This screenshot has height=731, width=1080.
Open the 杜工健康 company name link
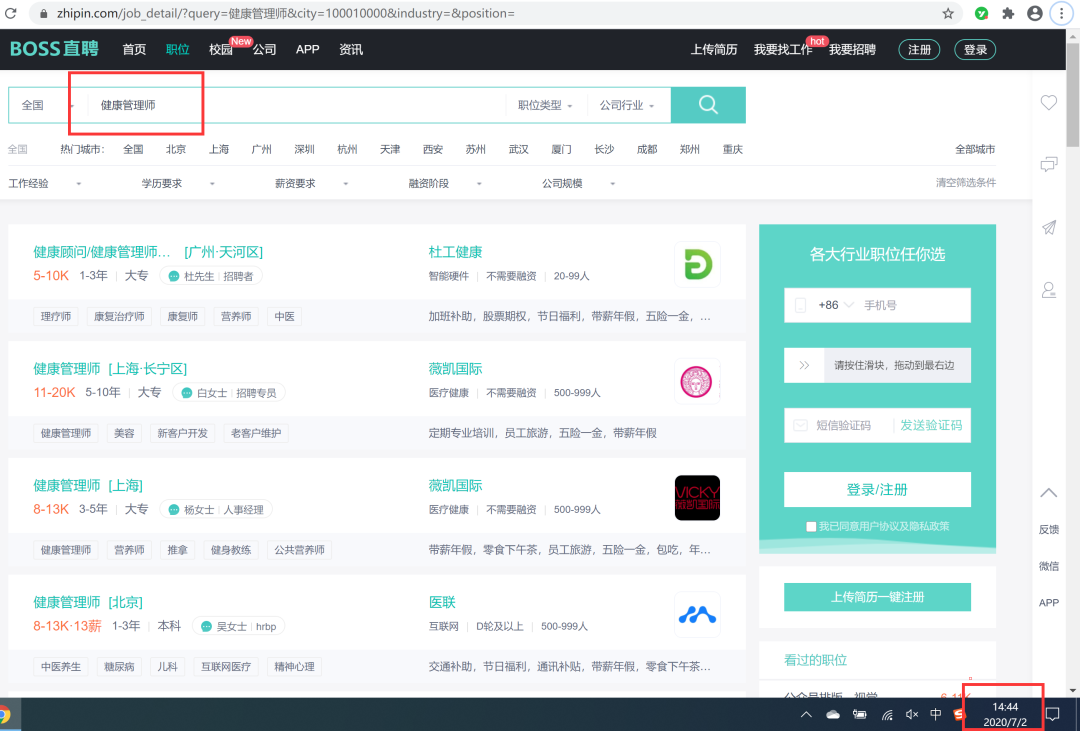[455, 252]
